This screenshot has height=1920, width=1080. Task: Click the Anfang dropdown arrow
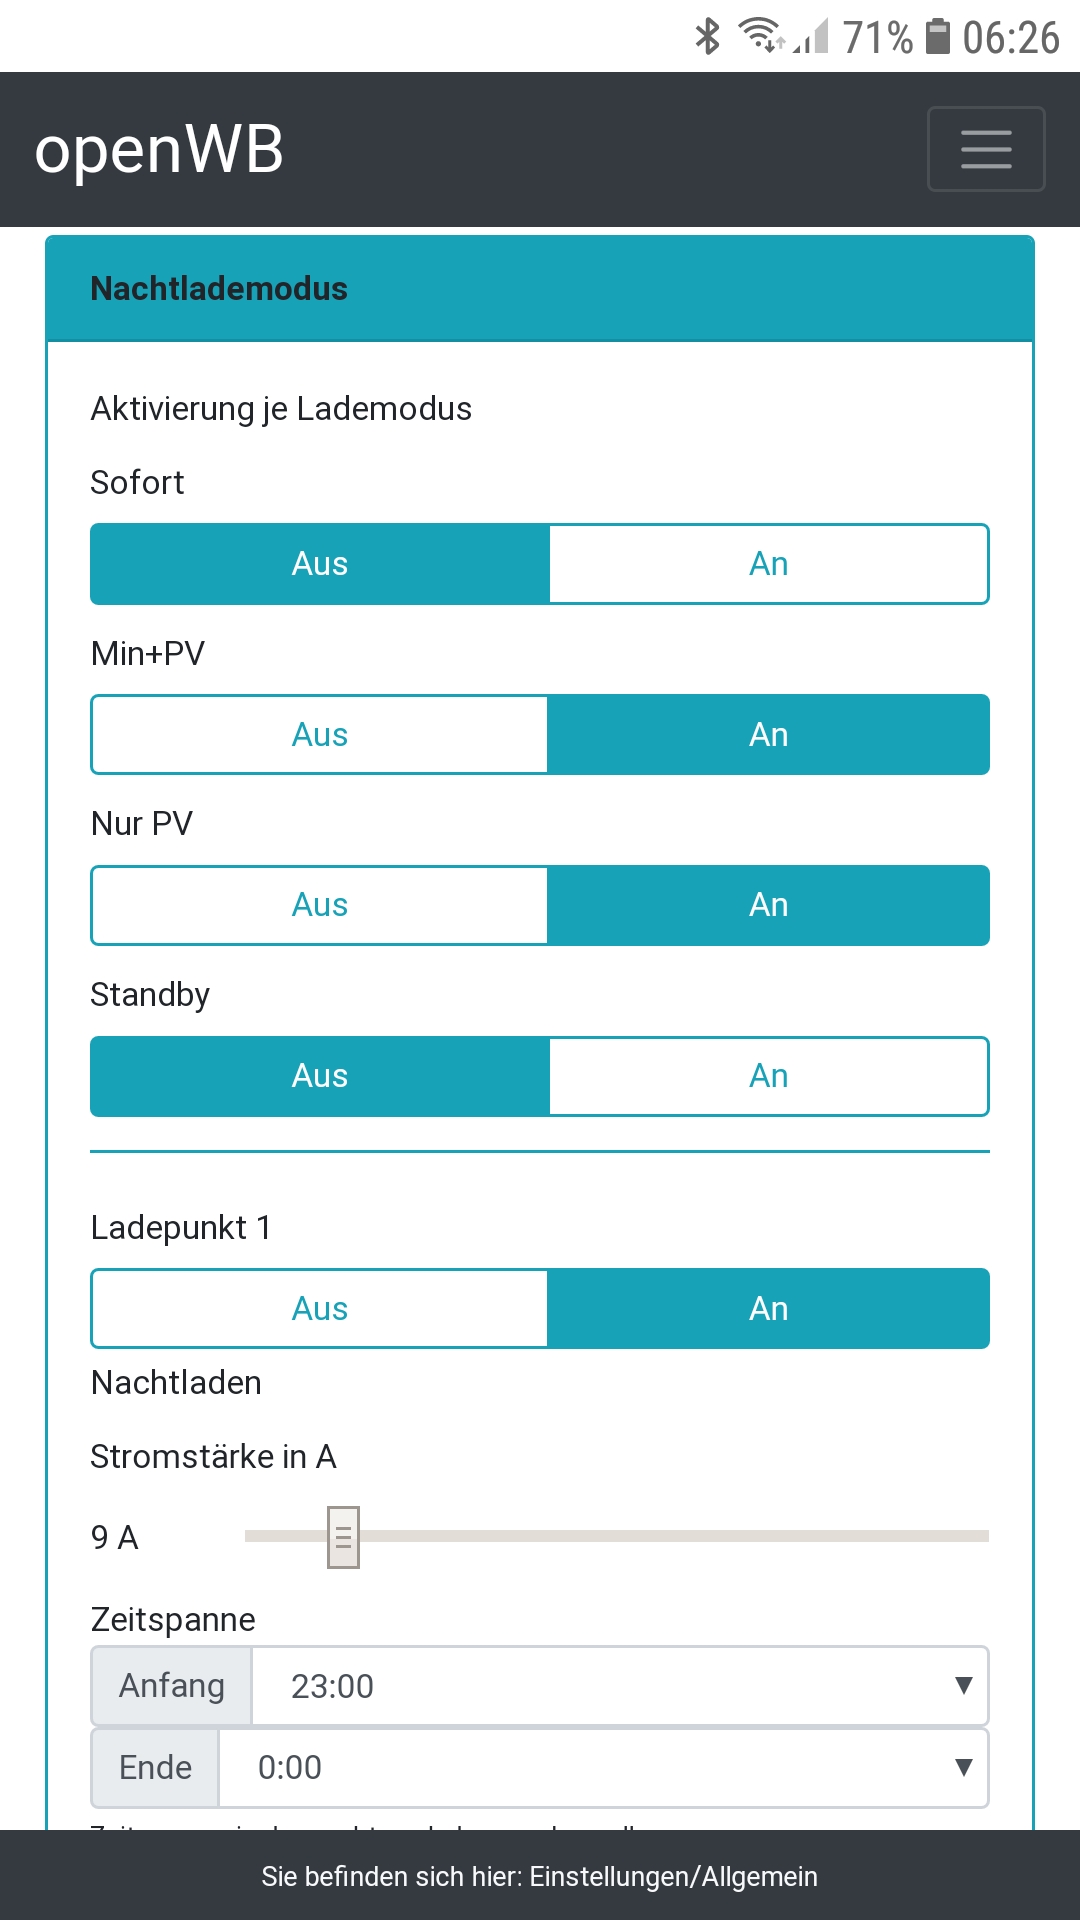point(963,1686)
